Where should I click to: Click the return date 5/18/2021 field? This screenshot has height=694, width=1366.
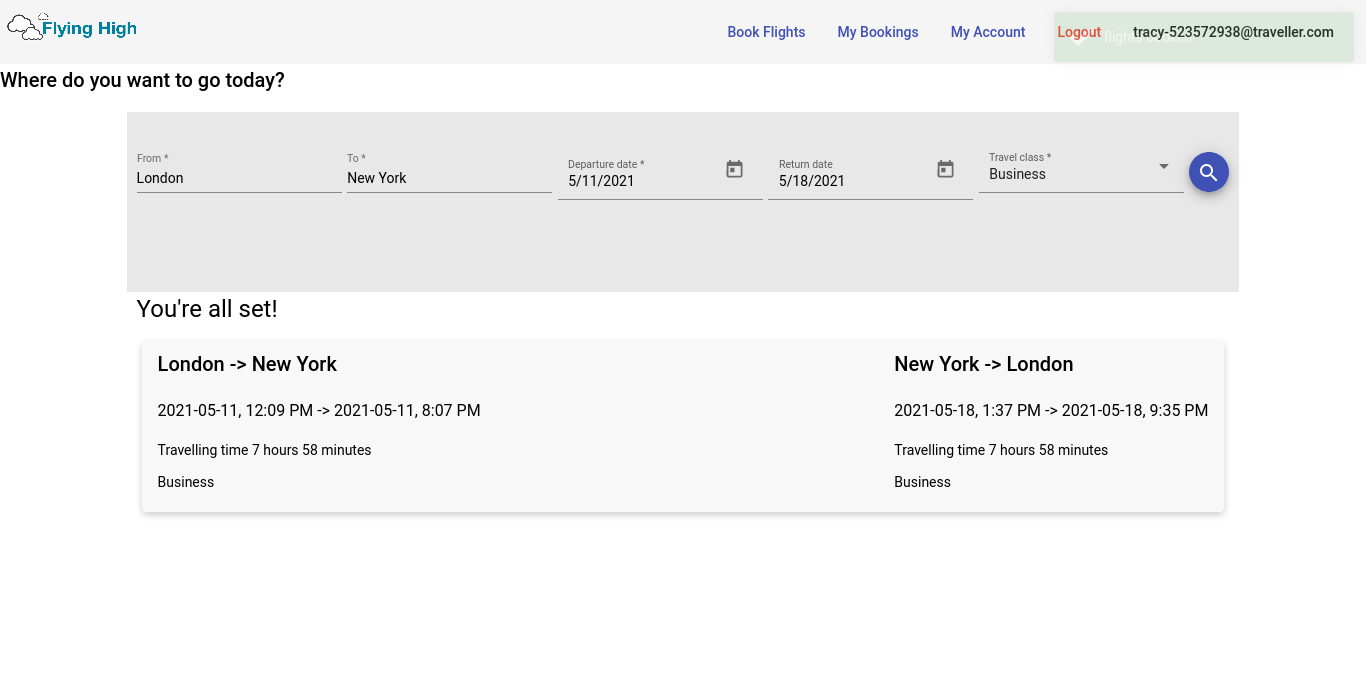(851, 181)
